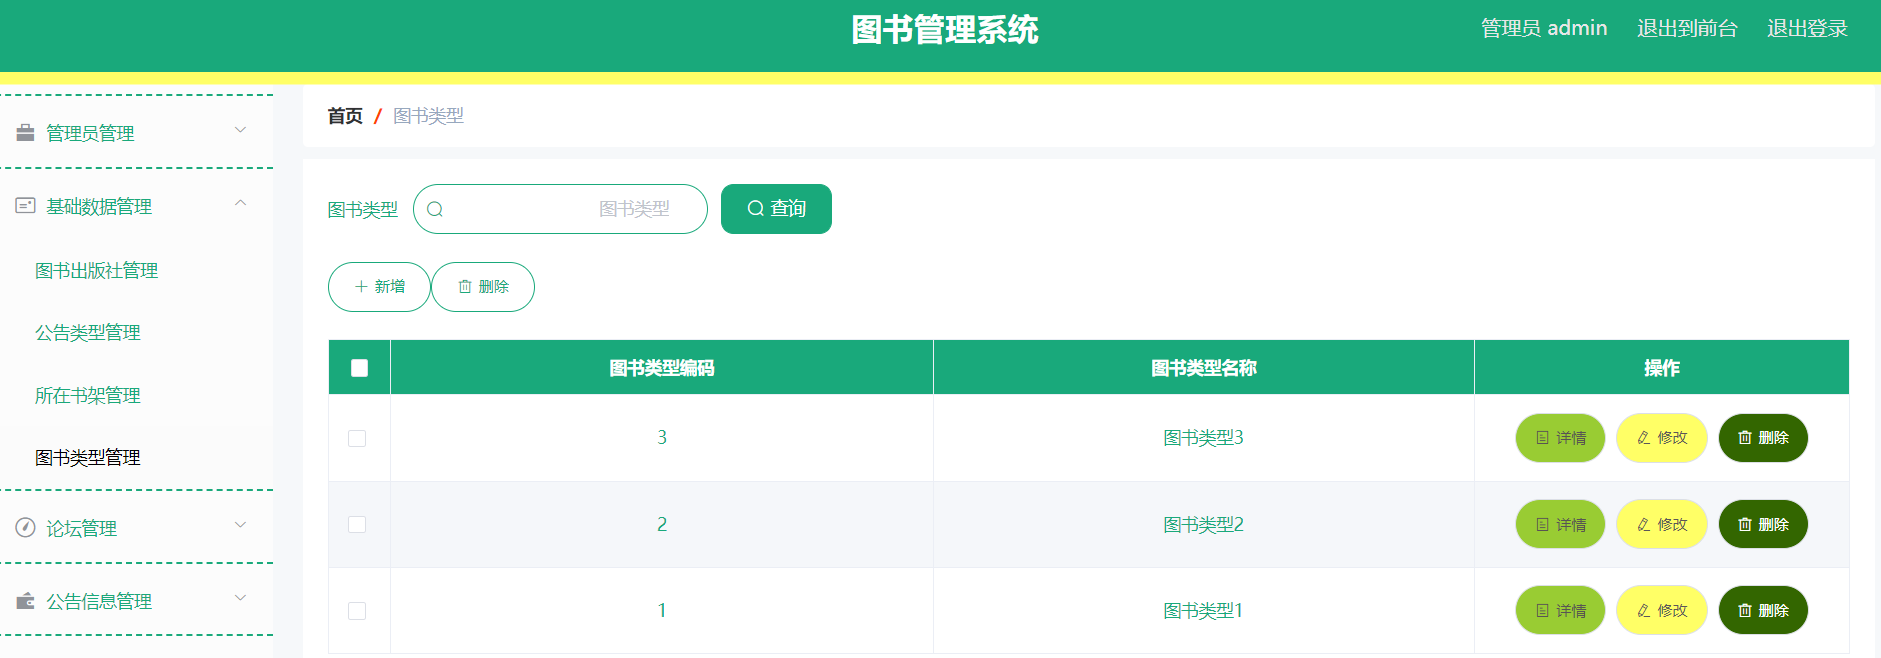Click the toolbar batch 删除 button
The height and width of the screenshot is (658, 1881).
tap(483, 287)
